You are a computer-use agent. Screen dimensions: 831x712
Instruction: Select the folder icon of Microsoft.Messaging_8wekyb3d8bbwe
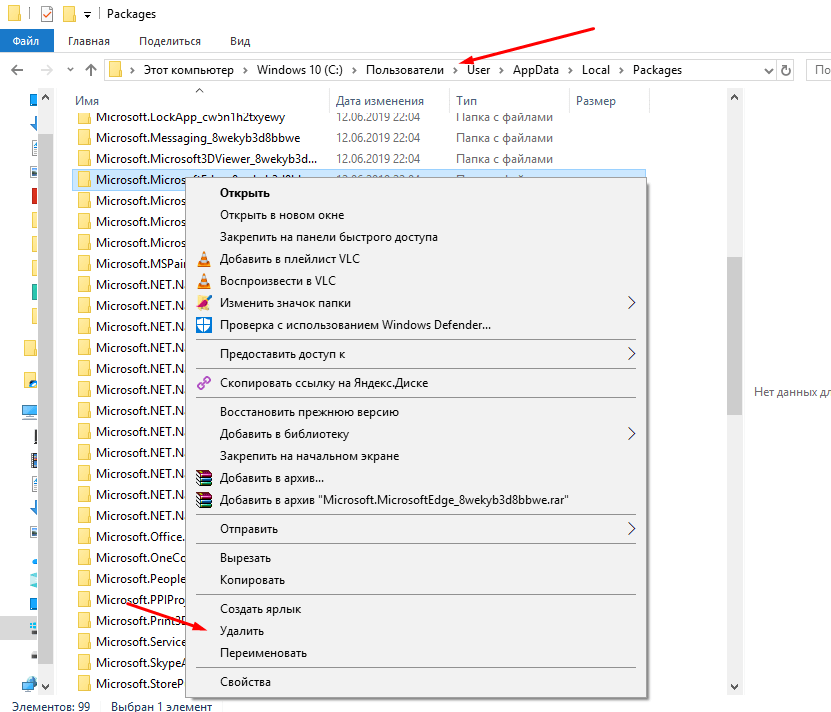84,138
